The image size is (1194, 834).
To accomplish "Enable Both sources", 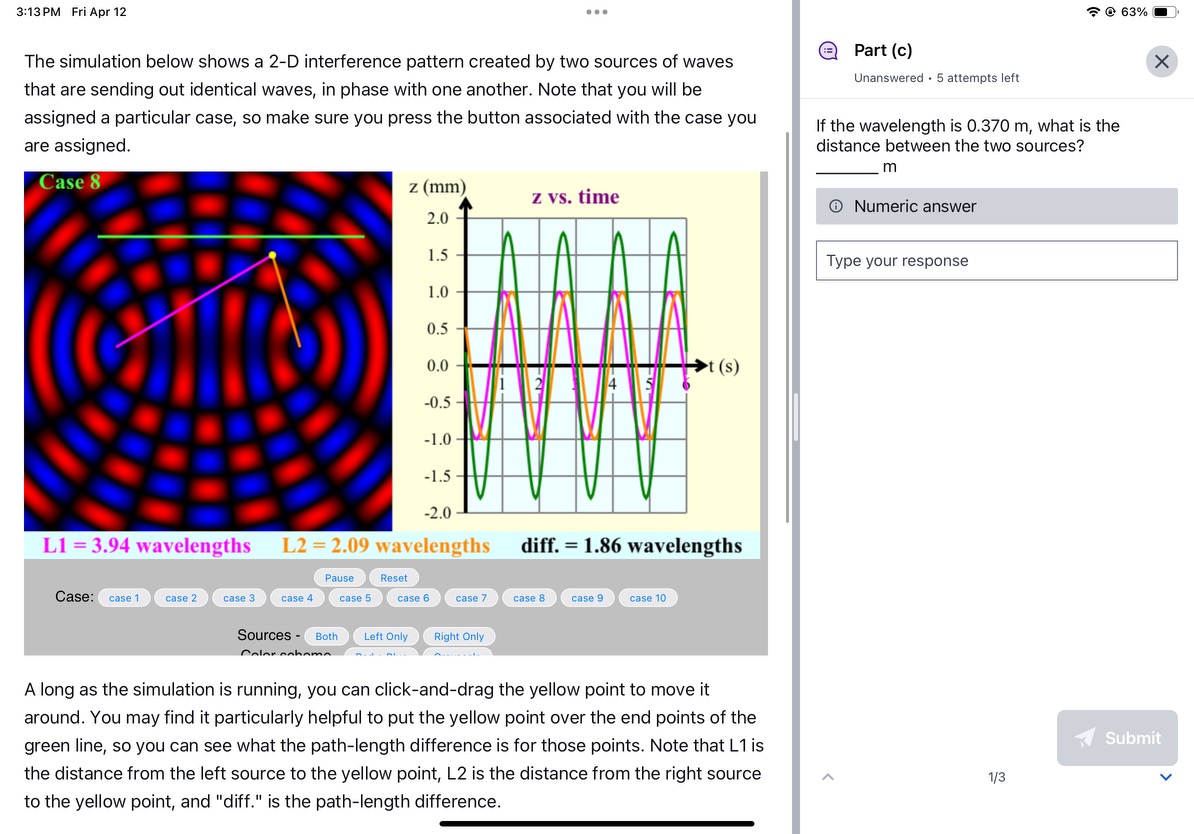I will (x=326, y=636).
